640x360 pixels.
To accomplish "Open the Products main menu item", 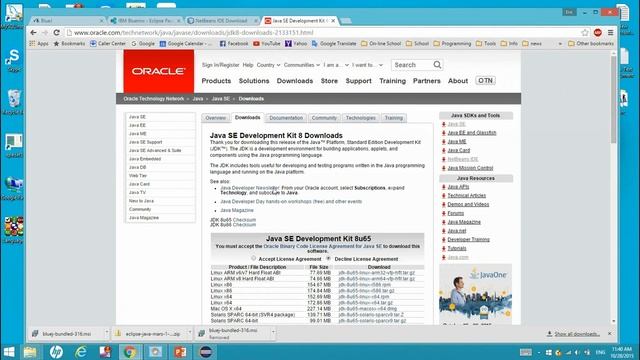I will tap(216, 81).
